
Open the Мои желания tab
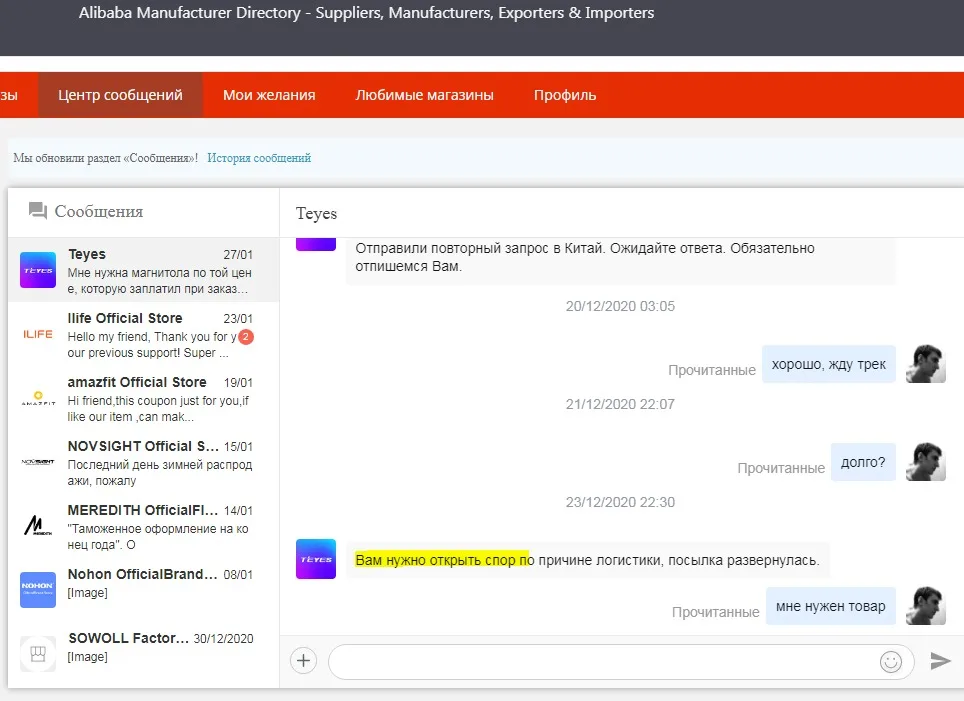pyautogui.click(x=269, y=95)
